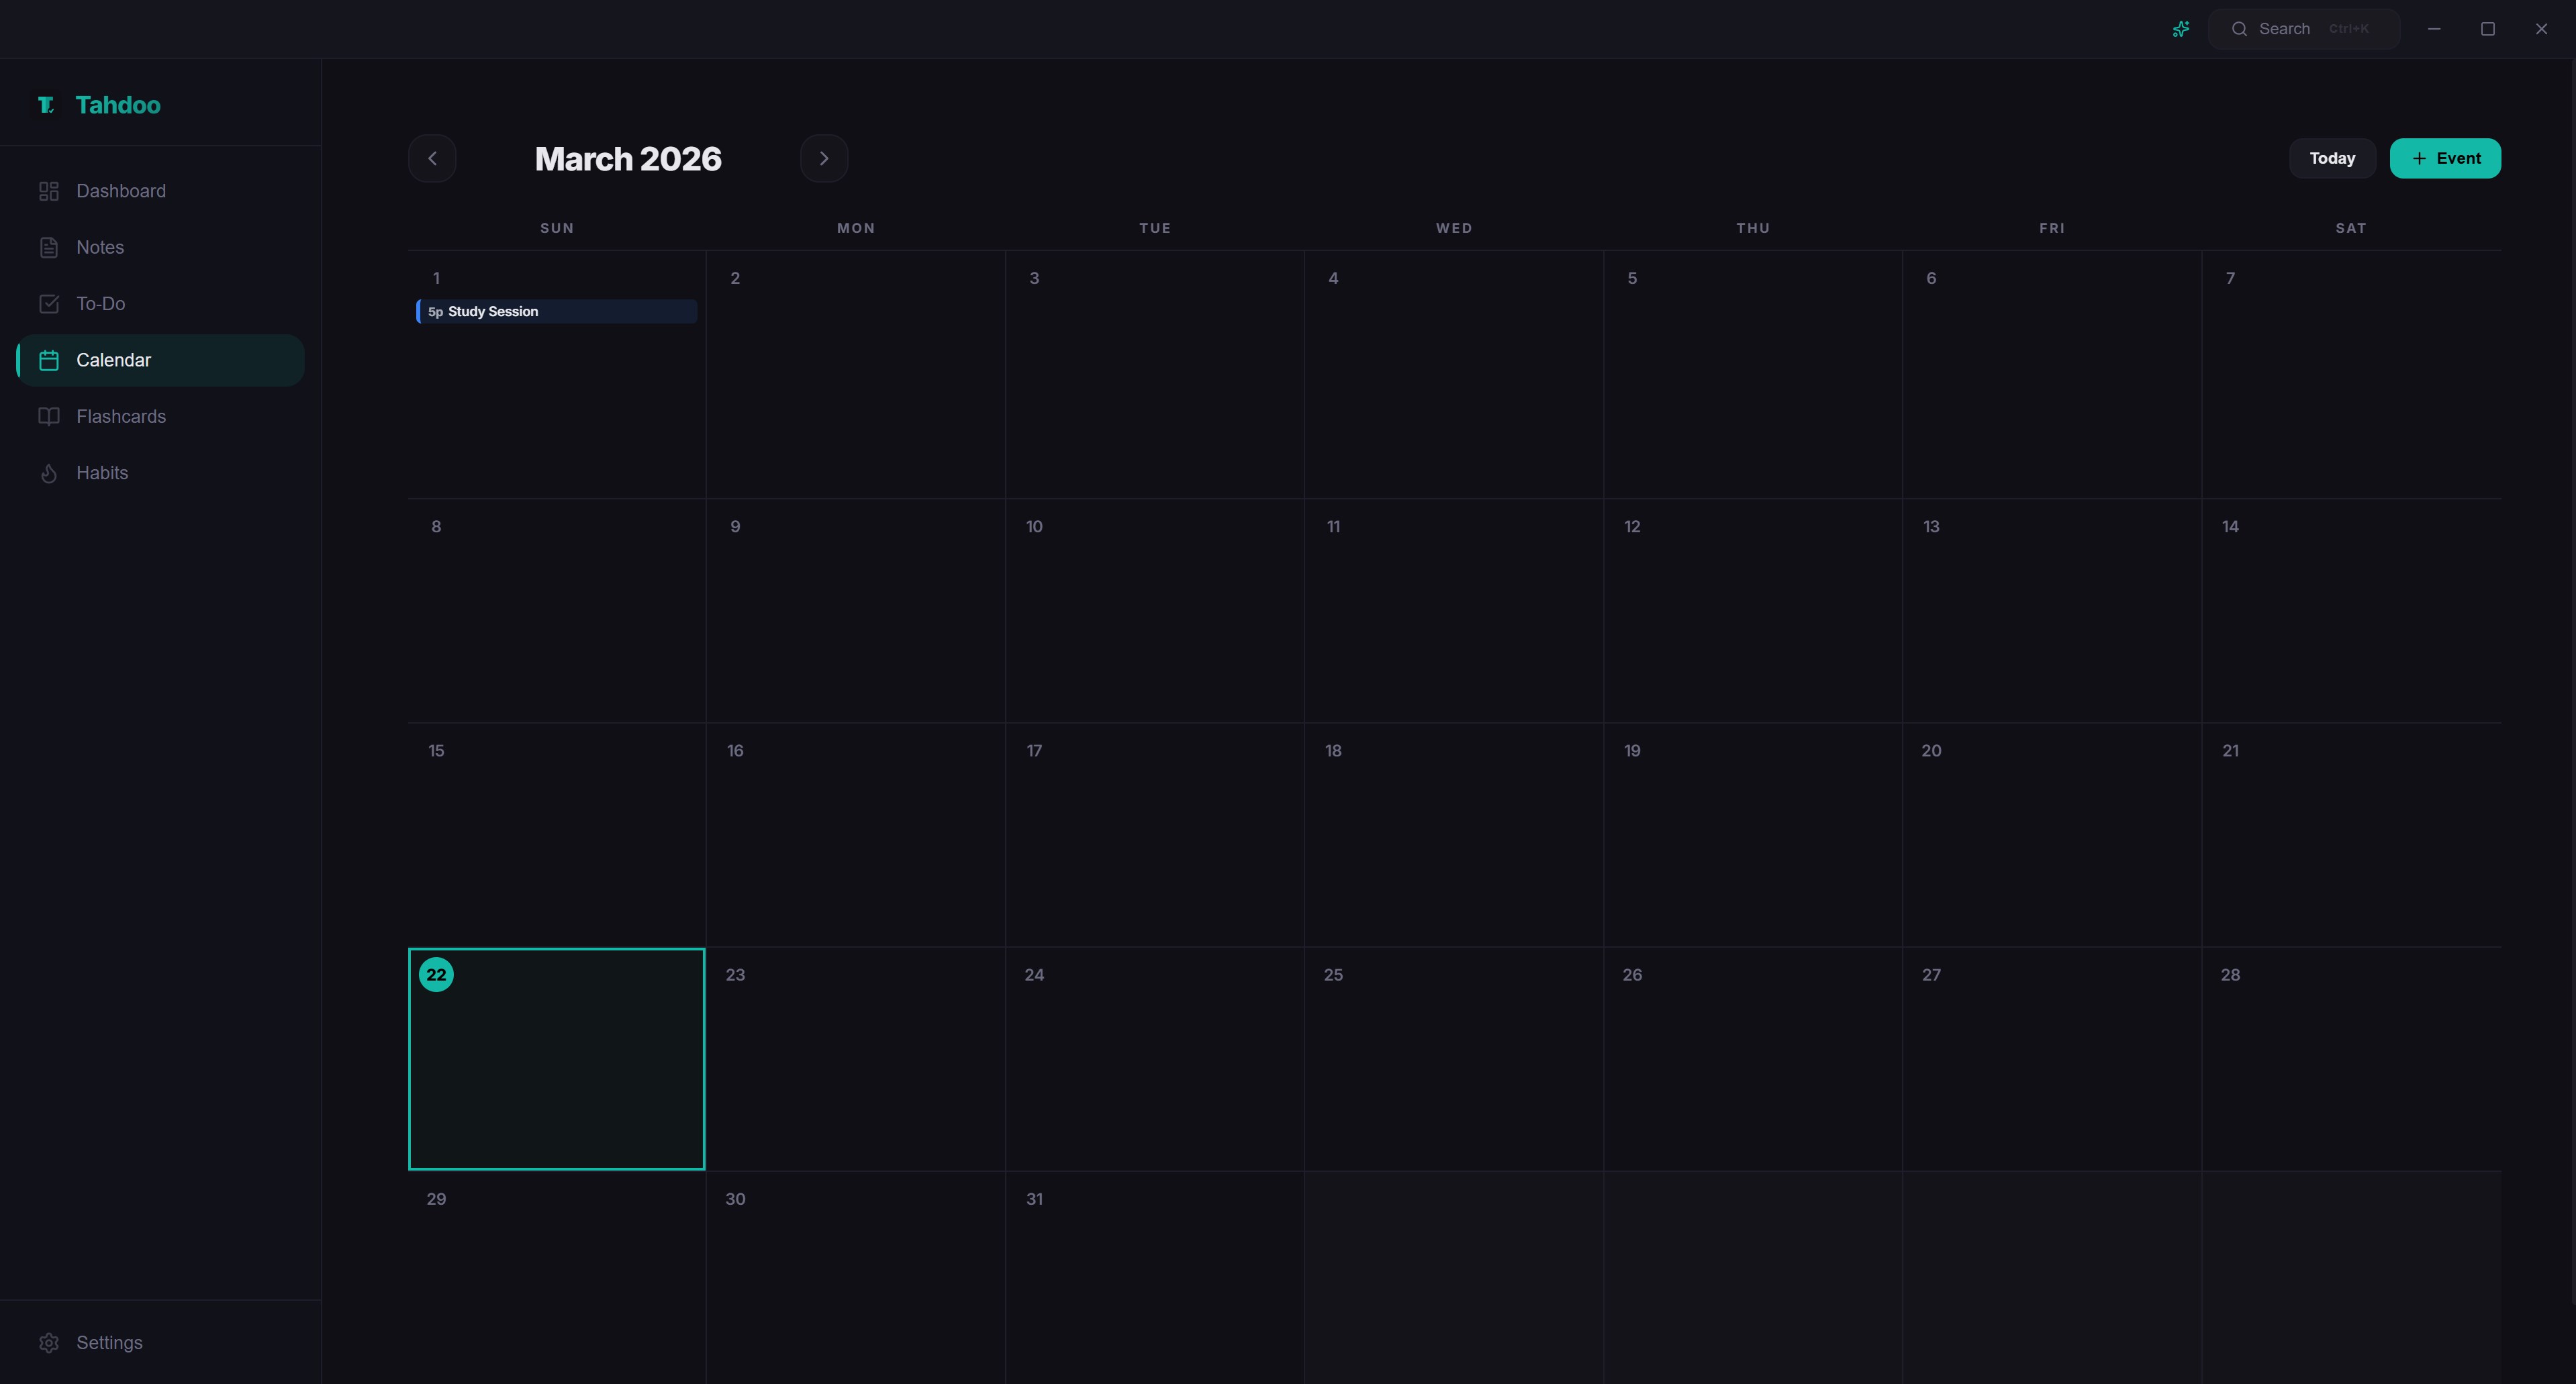
Task: Open the Habits section
Action: 160,473
